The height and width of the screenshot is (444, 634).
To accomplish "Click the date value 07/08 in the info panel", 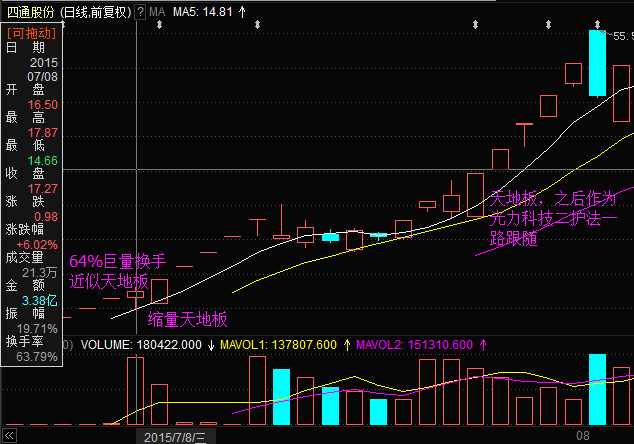I will pos(42,76).
